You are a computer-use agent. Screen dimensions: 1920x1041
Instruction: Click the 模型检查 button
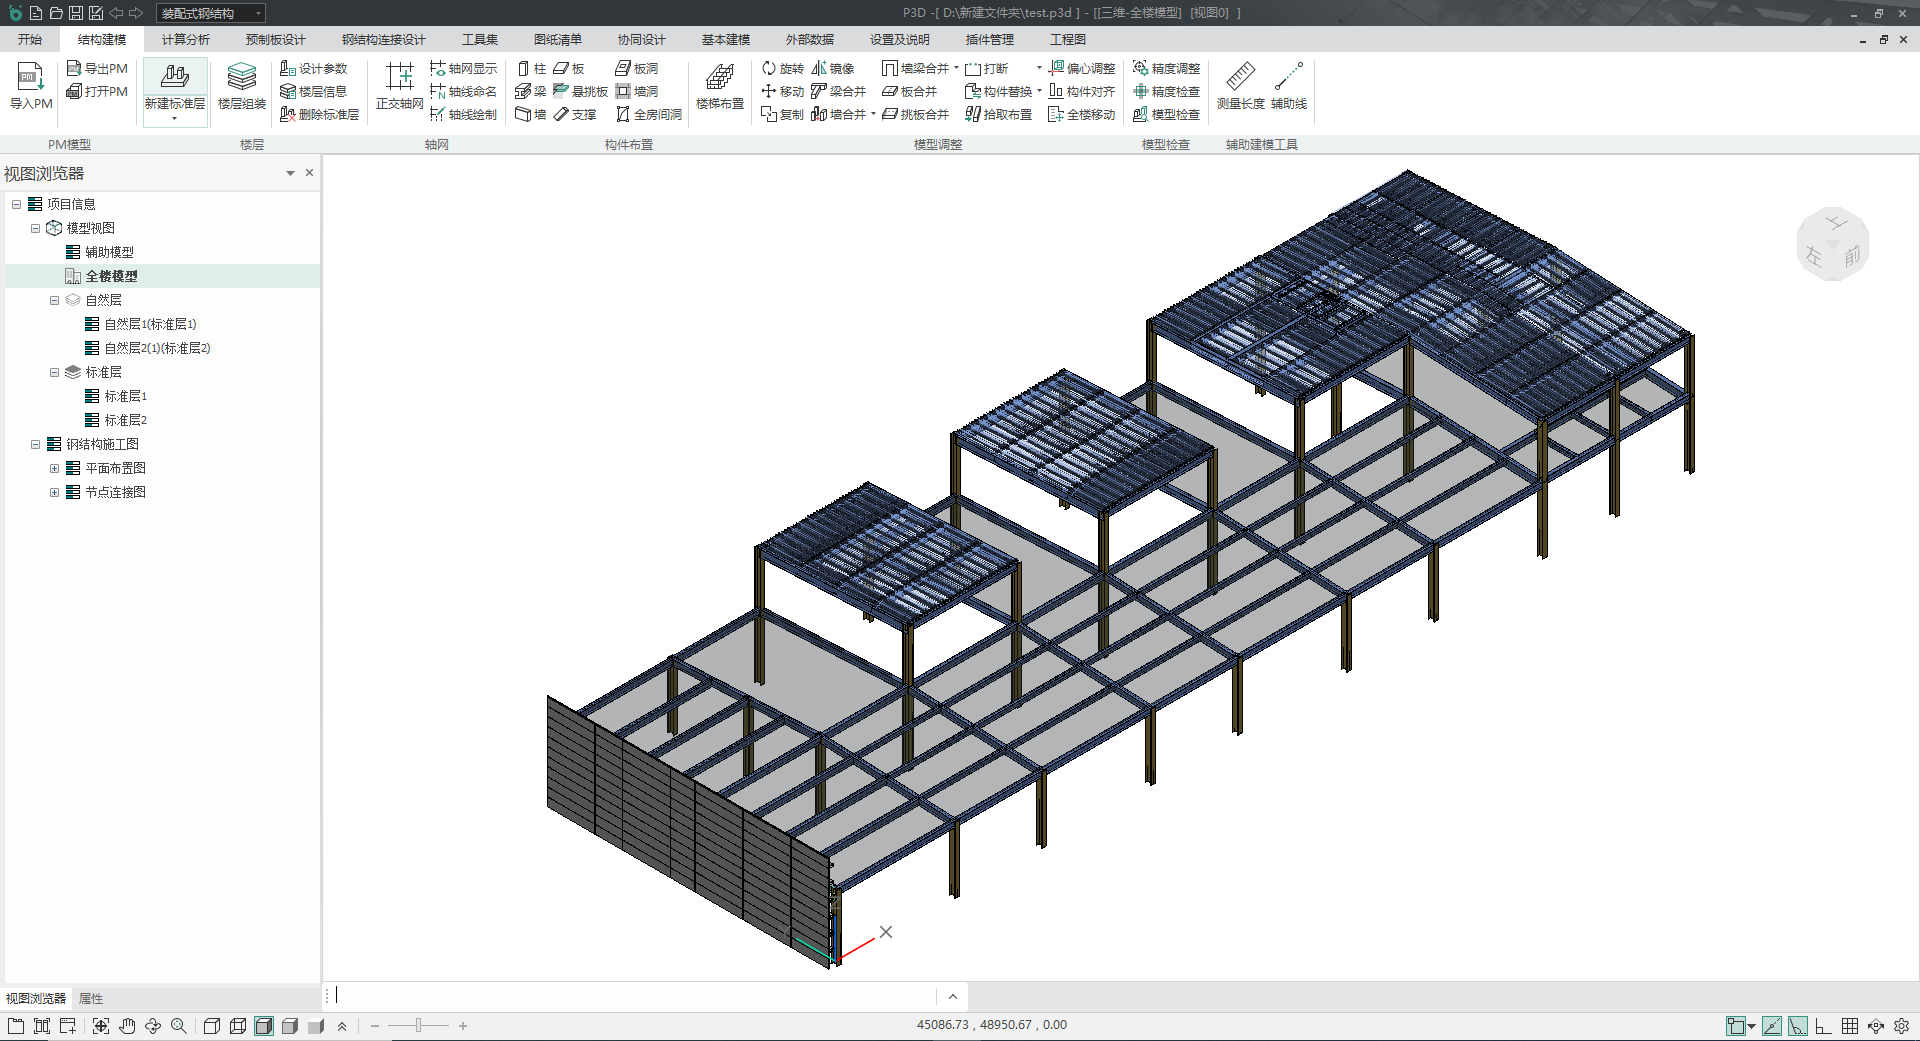coord(1166,114)
